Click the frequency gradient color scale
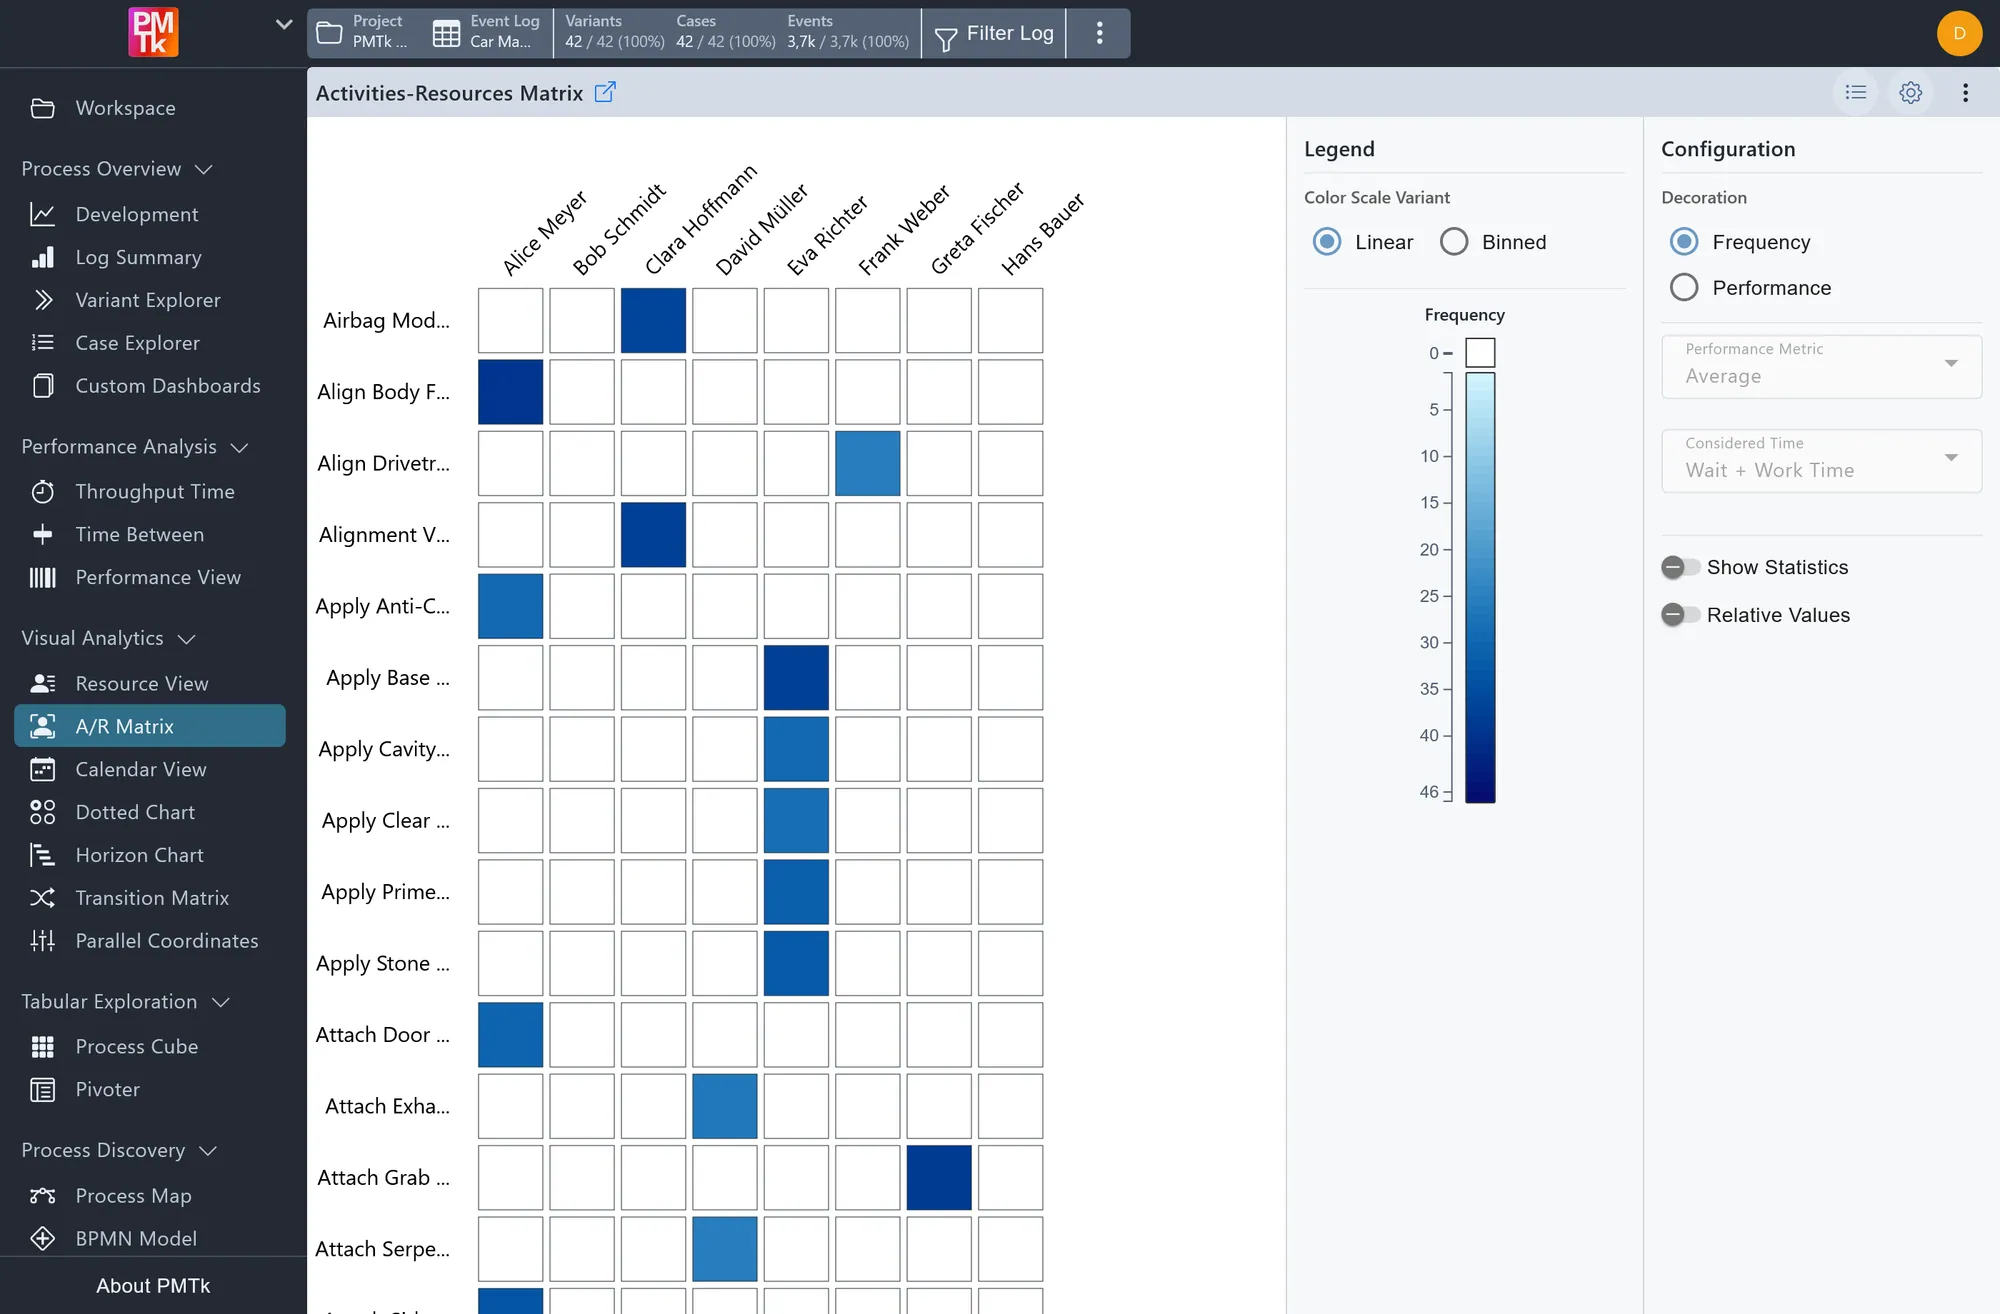Screen dimensions: 2000x1314 coord(1480,588)
